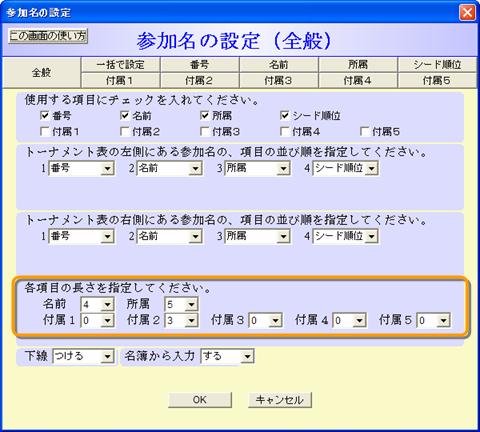
Task: Click the OK button
Action: click(200, 400)
